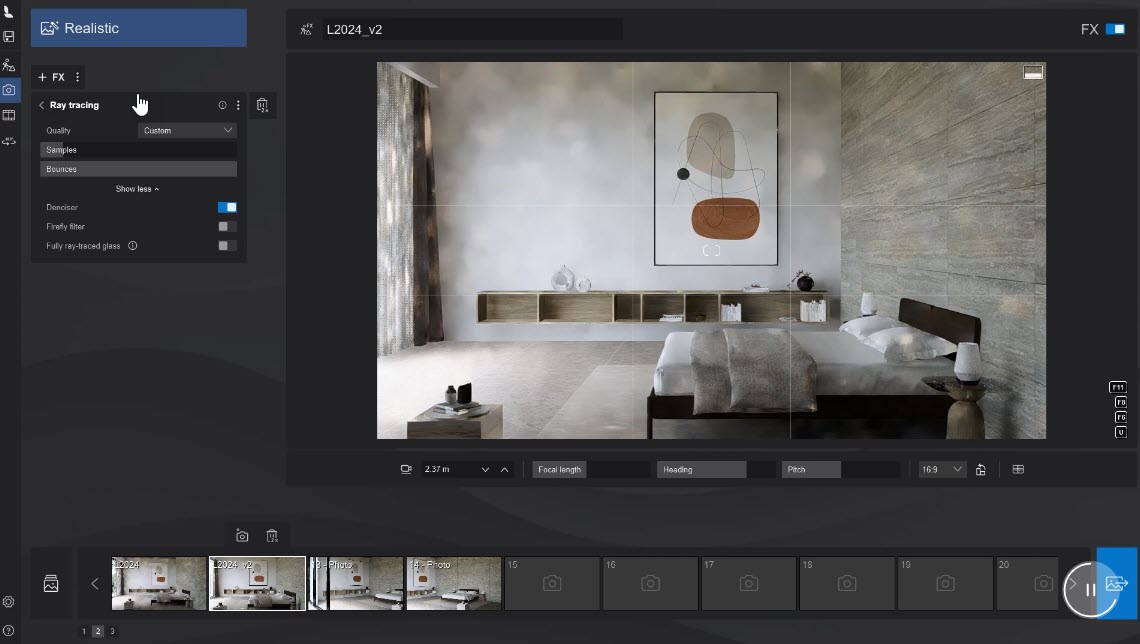Click the take photo camera icon above thumbnails

[242, 536]
